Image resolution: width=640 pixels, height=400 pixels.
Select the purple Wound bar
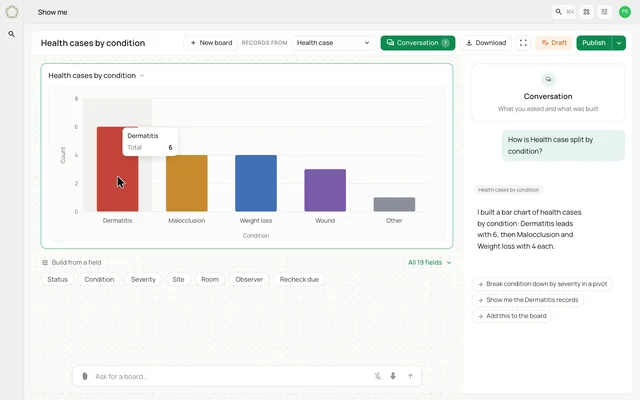click(x=325, y=190)
